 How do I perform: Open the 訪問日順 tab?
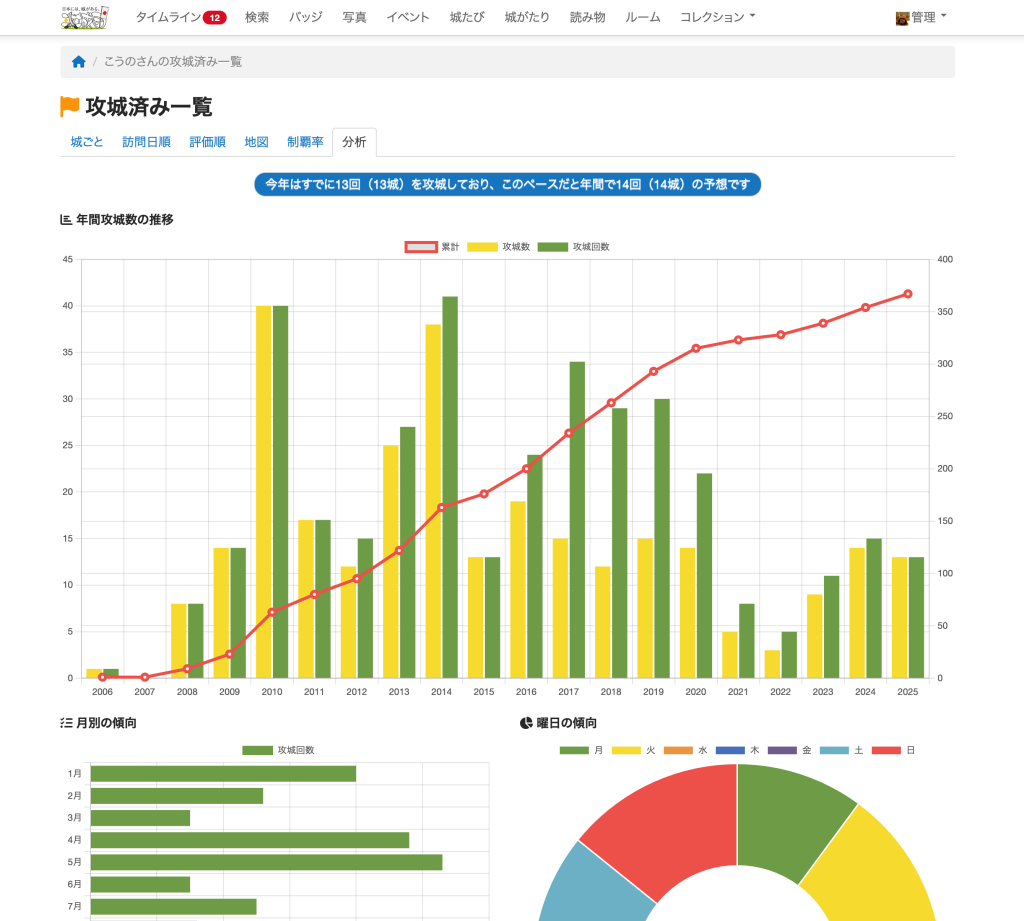146,142
